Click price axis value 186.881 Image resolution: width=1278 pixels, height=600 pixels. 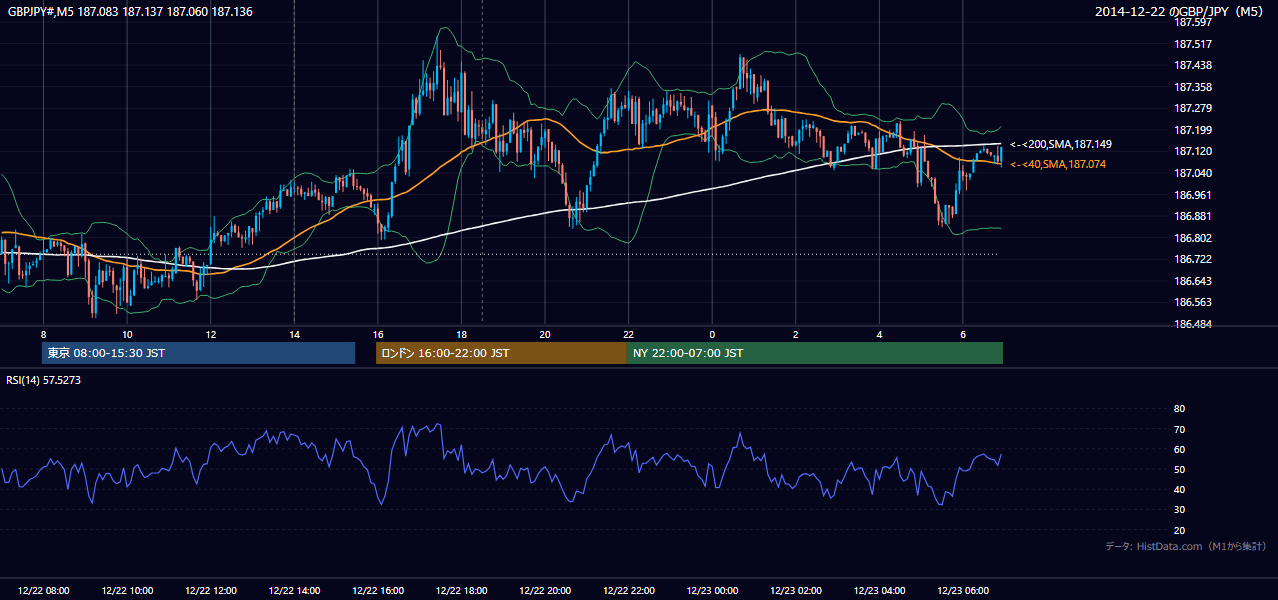click(1194, 216)
